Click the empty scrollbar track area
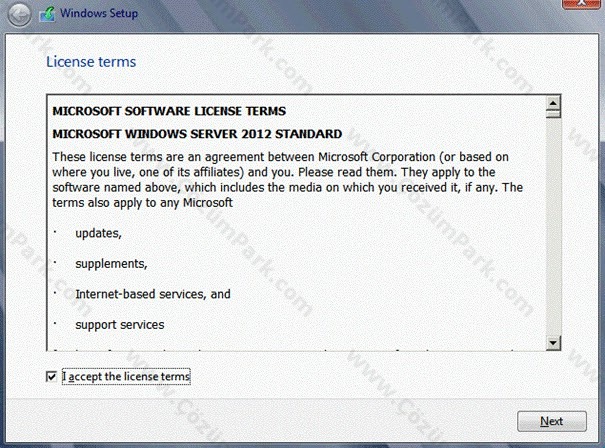The height and width of the screenshot is (448, 605). tap(553, 227)
